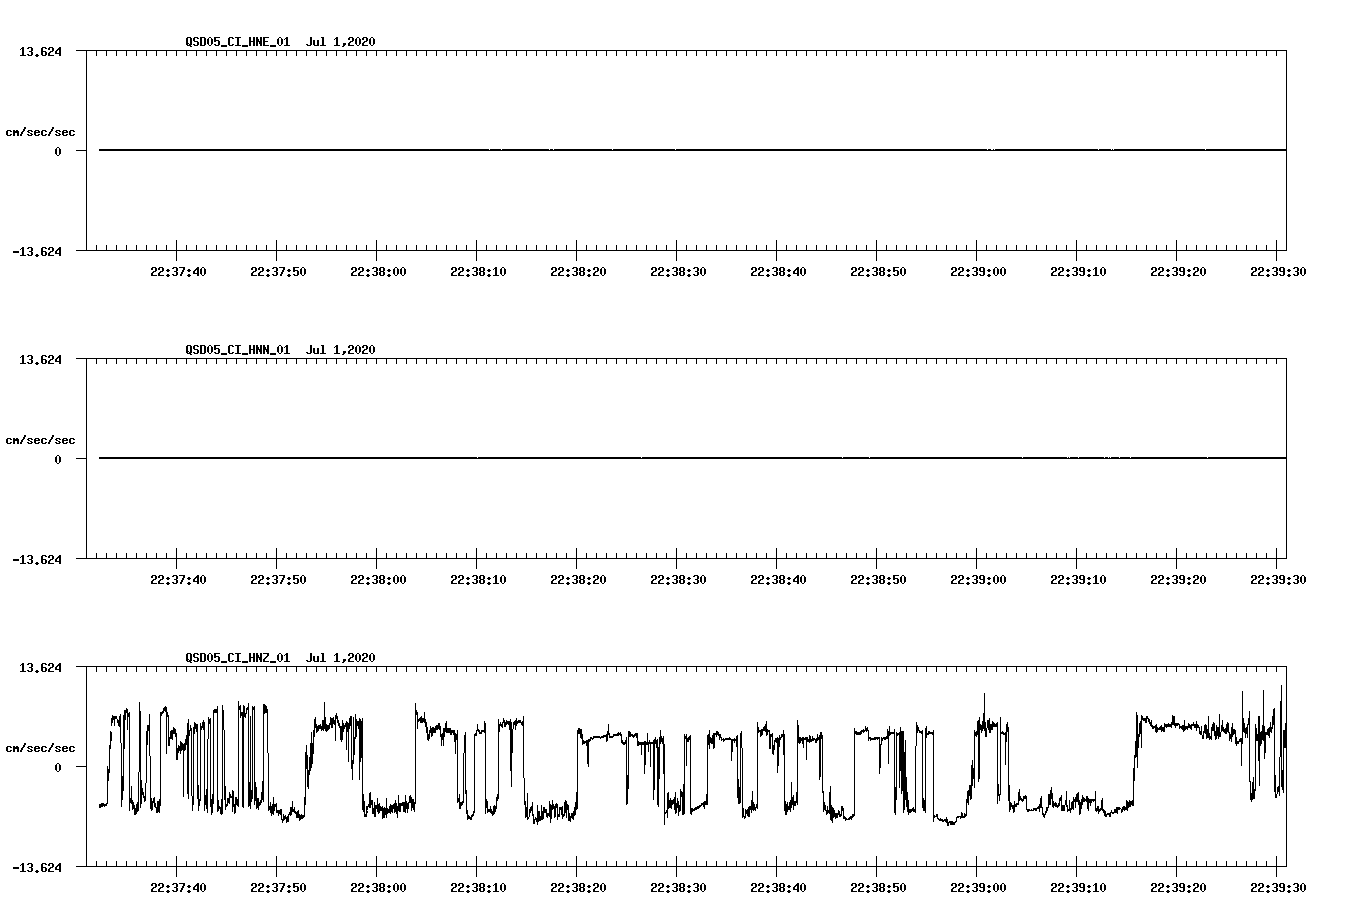Click time label 22:38:20 under HNN chart
The image size is (1358, 924).
[x=578, y=579]
